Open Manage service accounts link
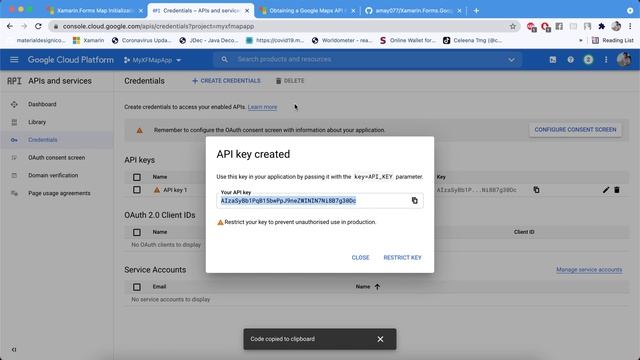 tap(589, 270)
